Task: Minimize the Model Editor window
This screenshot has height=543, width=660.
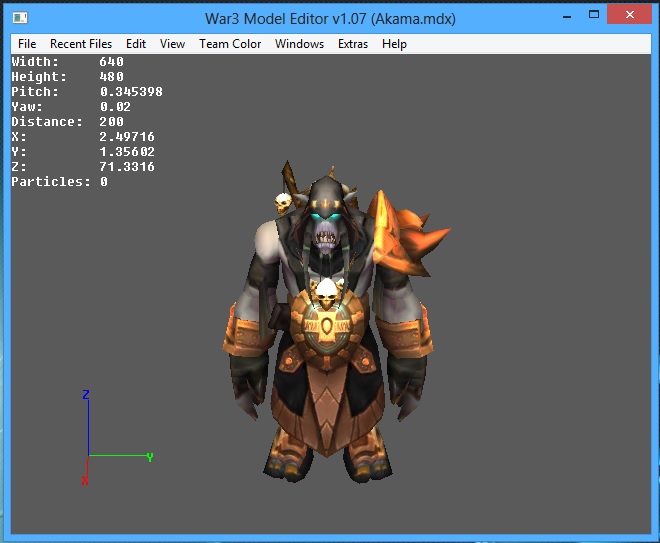Action: click(567, 16)
